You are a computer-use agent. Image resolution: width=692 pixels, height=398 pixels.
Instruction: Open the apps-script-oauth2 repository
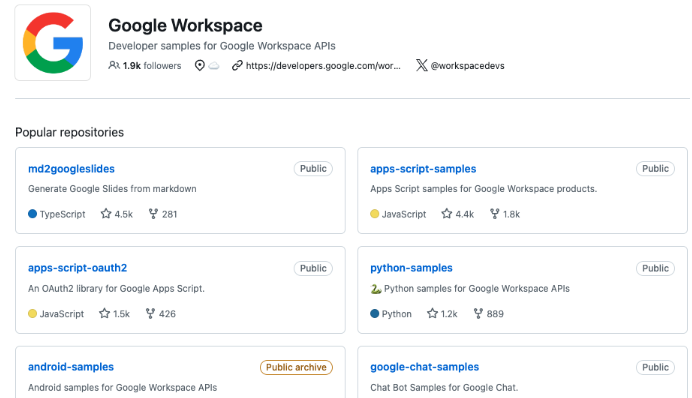[77, 268]
